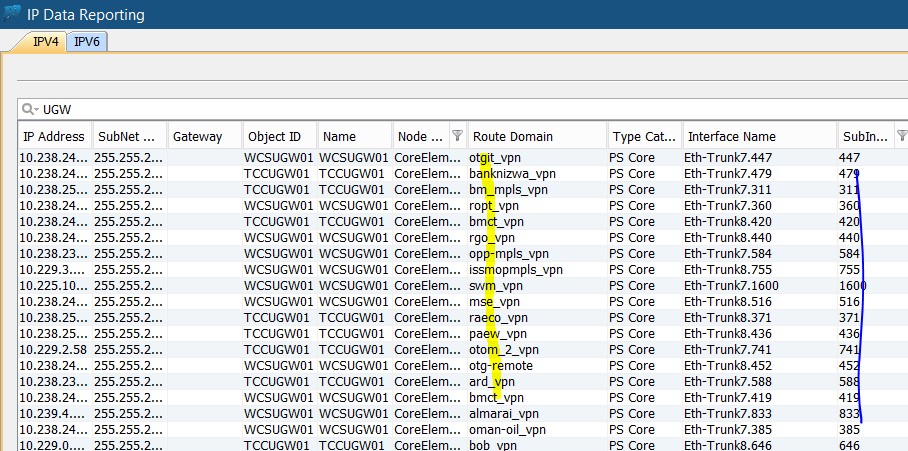
Task: Select the otgit_vpn route domain row
Action: point(495,158)
